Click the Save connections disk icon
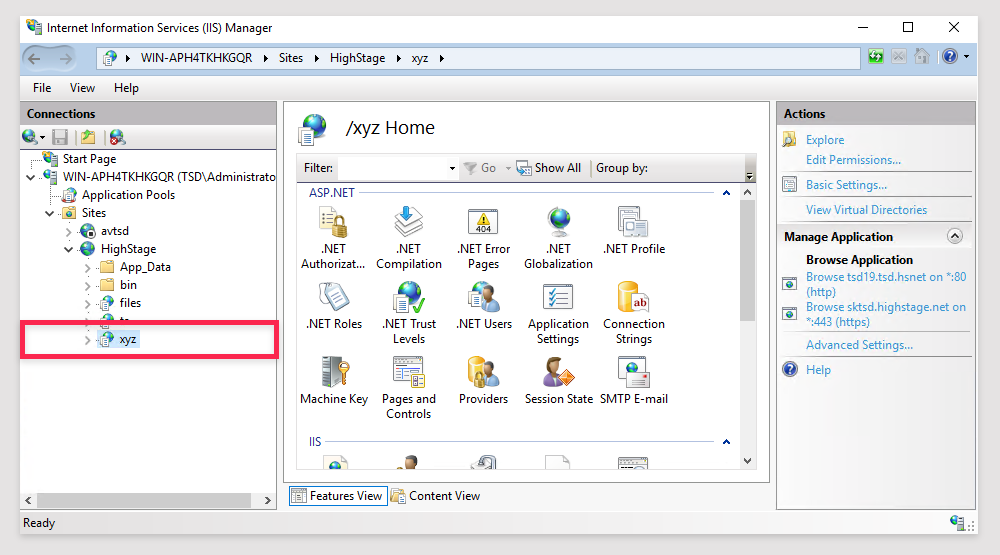Viewport: 1000px width, 555px height. (60, 137)
